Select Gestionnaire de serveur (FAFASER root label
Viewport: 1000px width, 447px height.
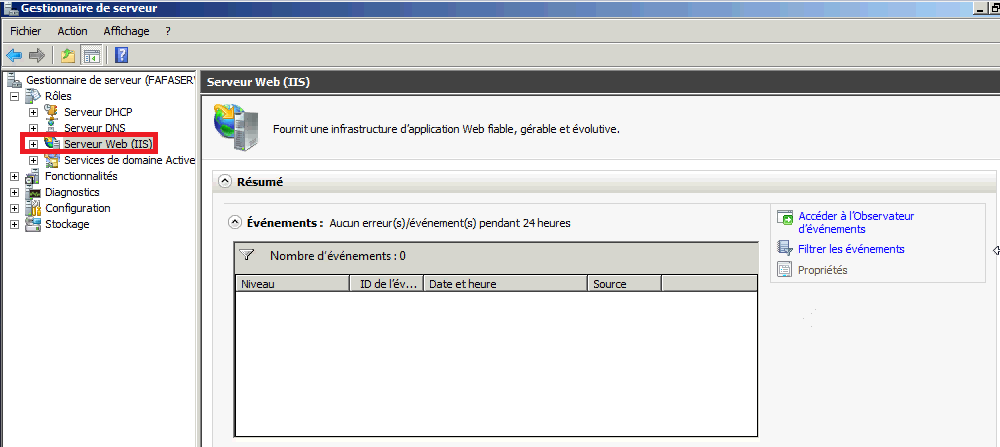coord(110,80)
